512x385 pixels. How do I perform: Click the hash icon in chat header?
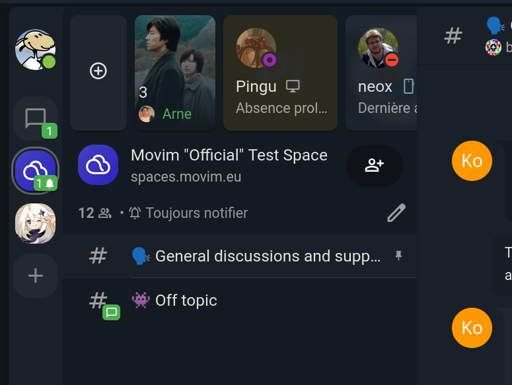(453, 36)
